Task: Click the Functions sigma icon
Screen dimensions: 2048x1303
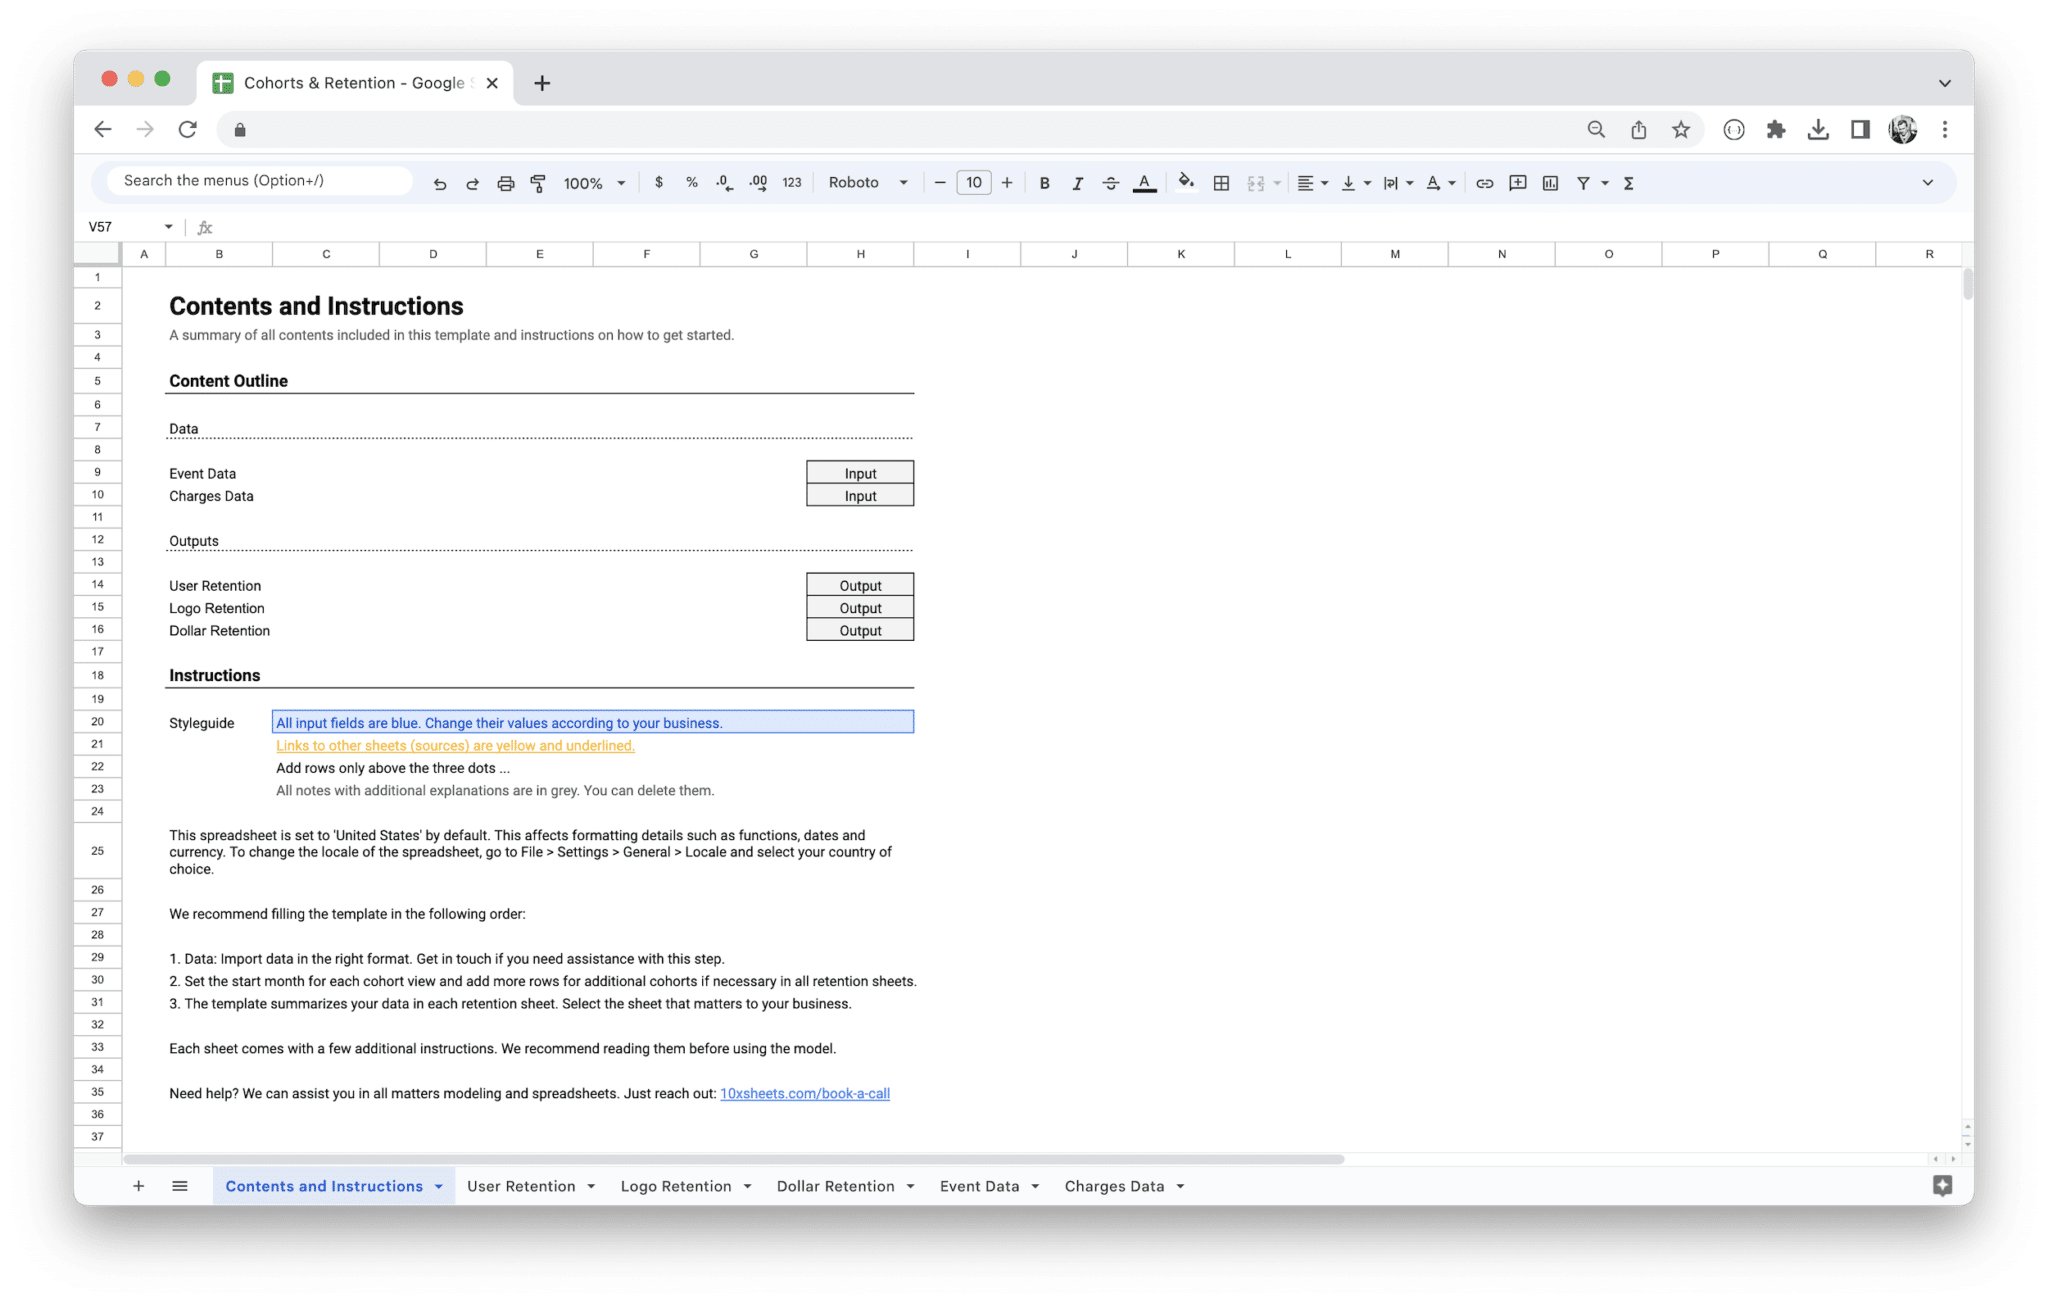Action: (x=1629, y=182)
